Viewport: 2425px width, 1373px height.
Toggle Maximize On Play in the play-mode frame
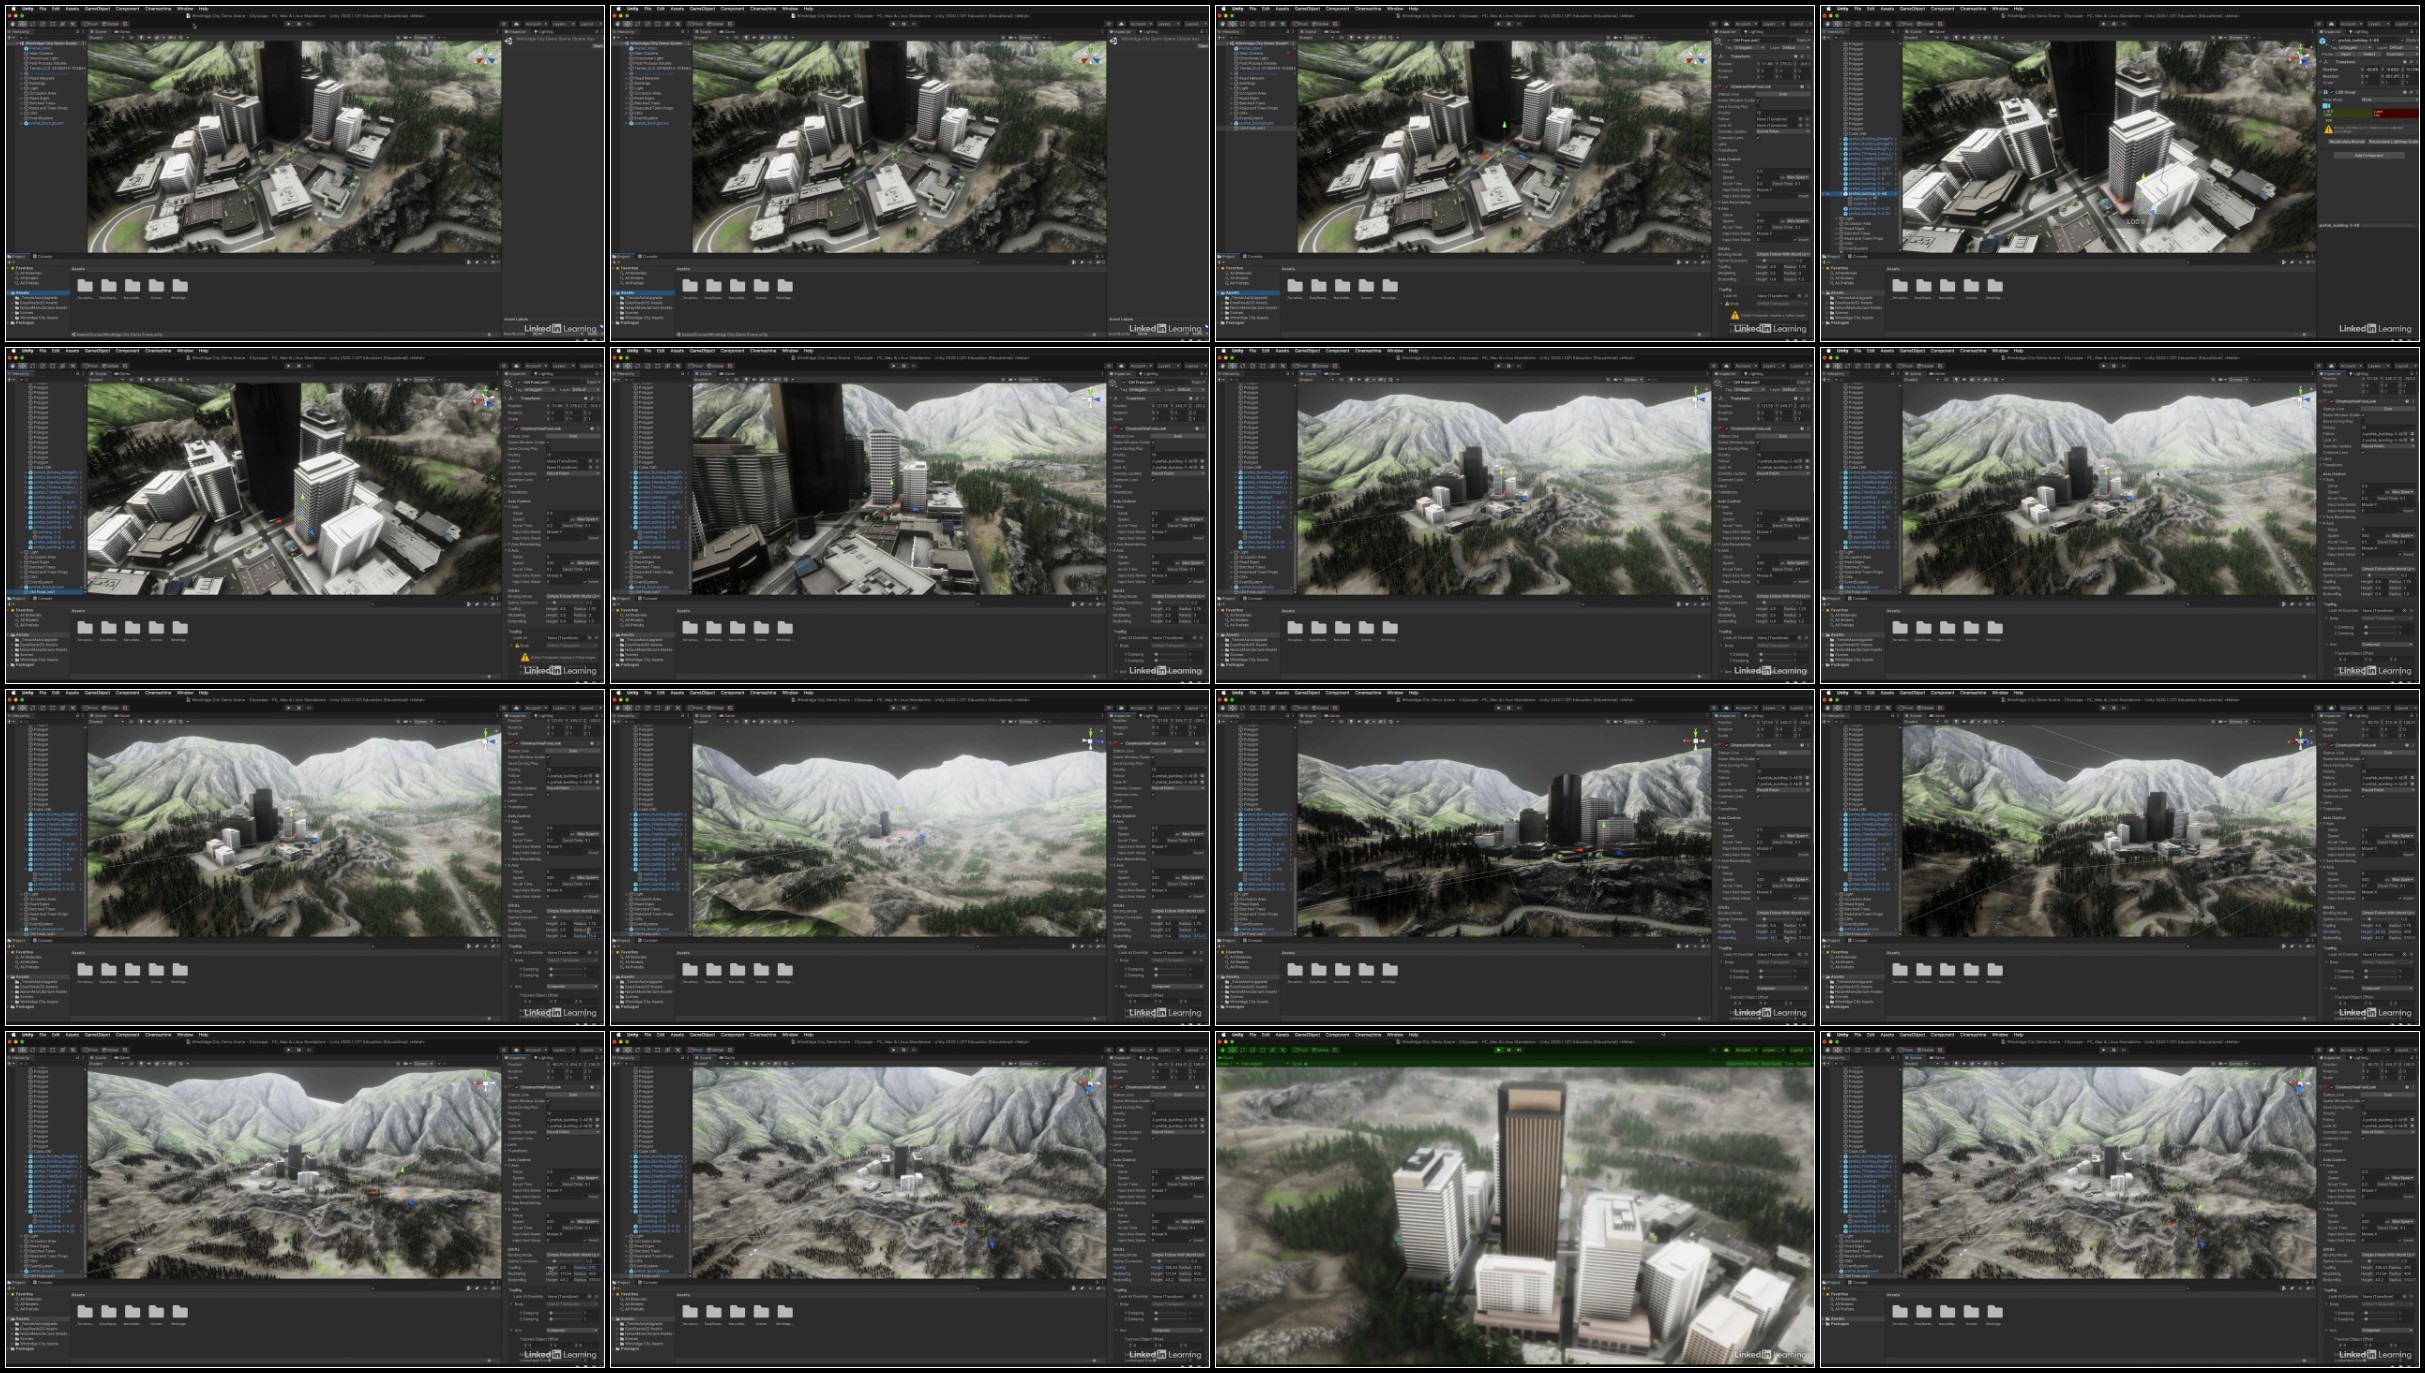pyautogui.click(x=1743, y=1064)
